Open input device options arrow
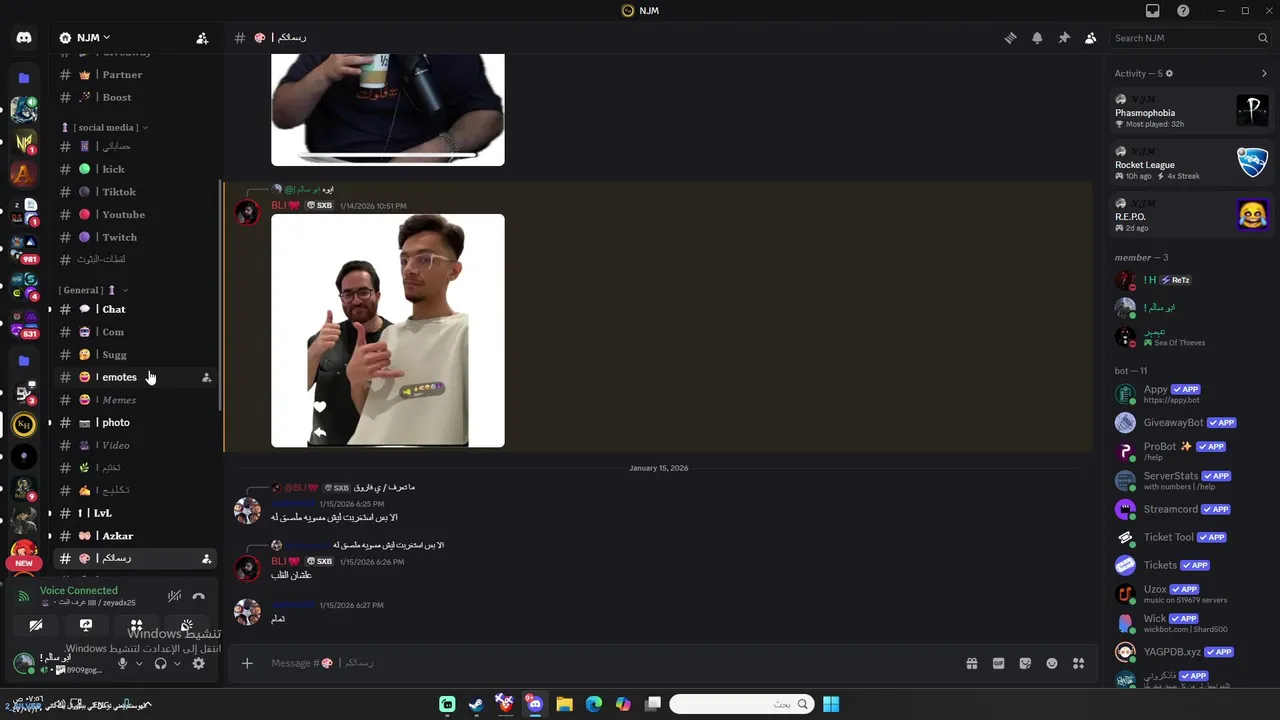The image size is (1280, 720). (139, 663)
